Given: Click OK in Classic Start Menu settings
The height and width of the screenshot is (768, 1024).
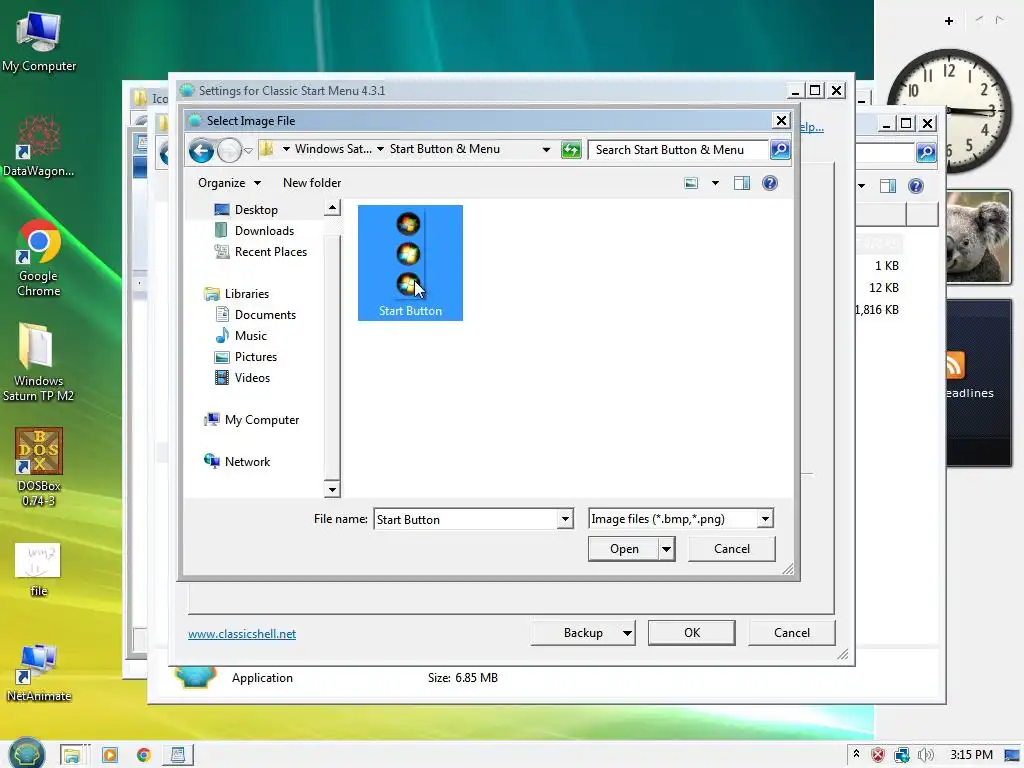Looking at the screenshot, I should [x=692, y=633].
